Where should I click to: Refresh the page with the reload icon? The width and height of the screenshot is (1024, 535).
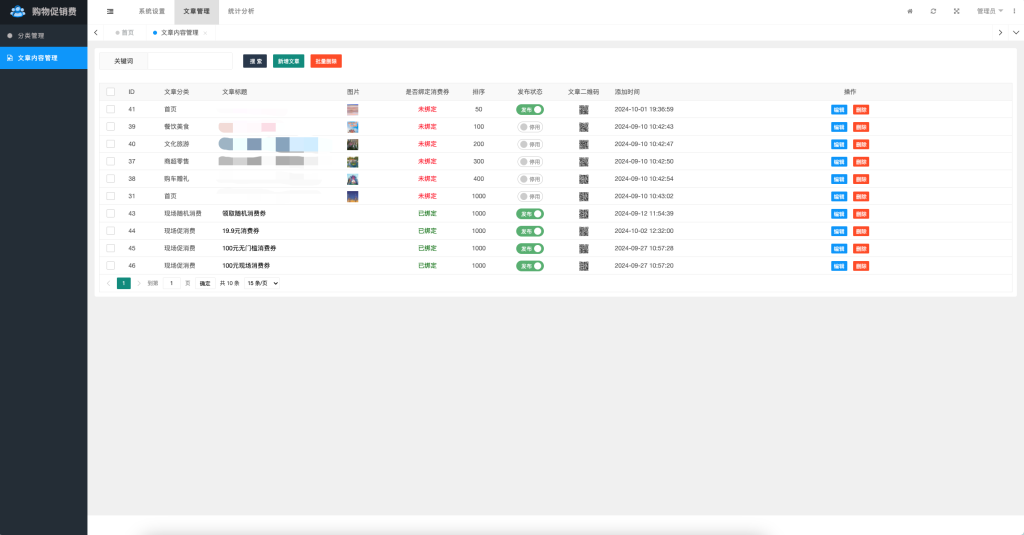click(x=933, y=11)
